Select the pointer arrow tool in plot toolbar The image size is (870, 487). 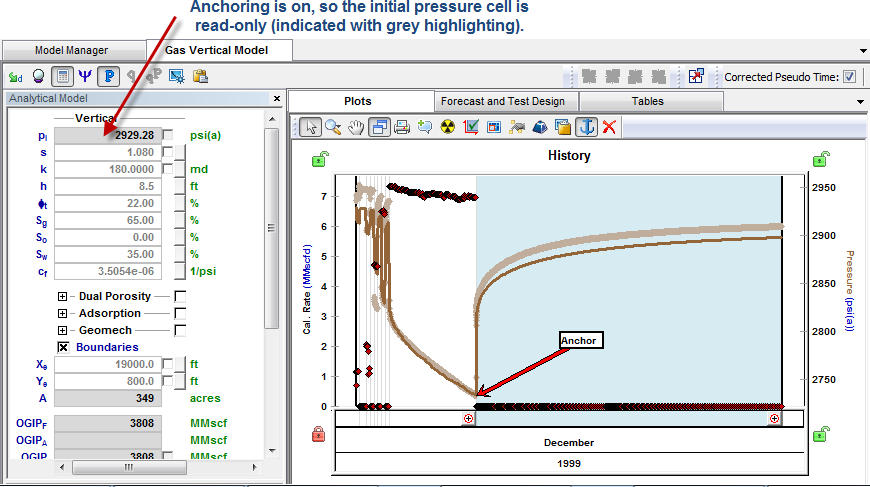pyautogui.click(x=311, y=126)
